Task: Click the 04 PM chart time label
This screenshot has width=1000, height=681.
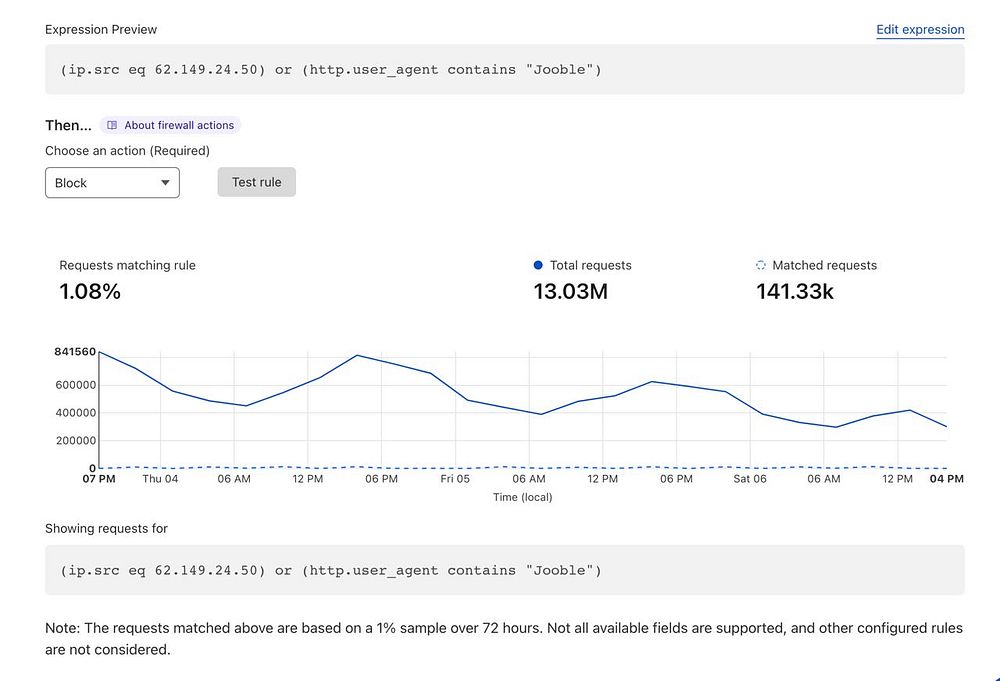Action: click(946, 479)
